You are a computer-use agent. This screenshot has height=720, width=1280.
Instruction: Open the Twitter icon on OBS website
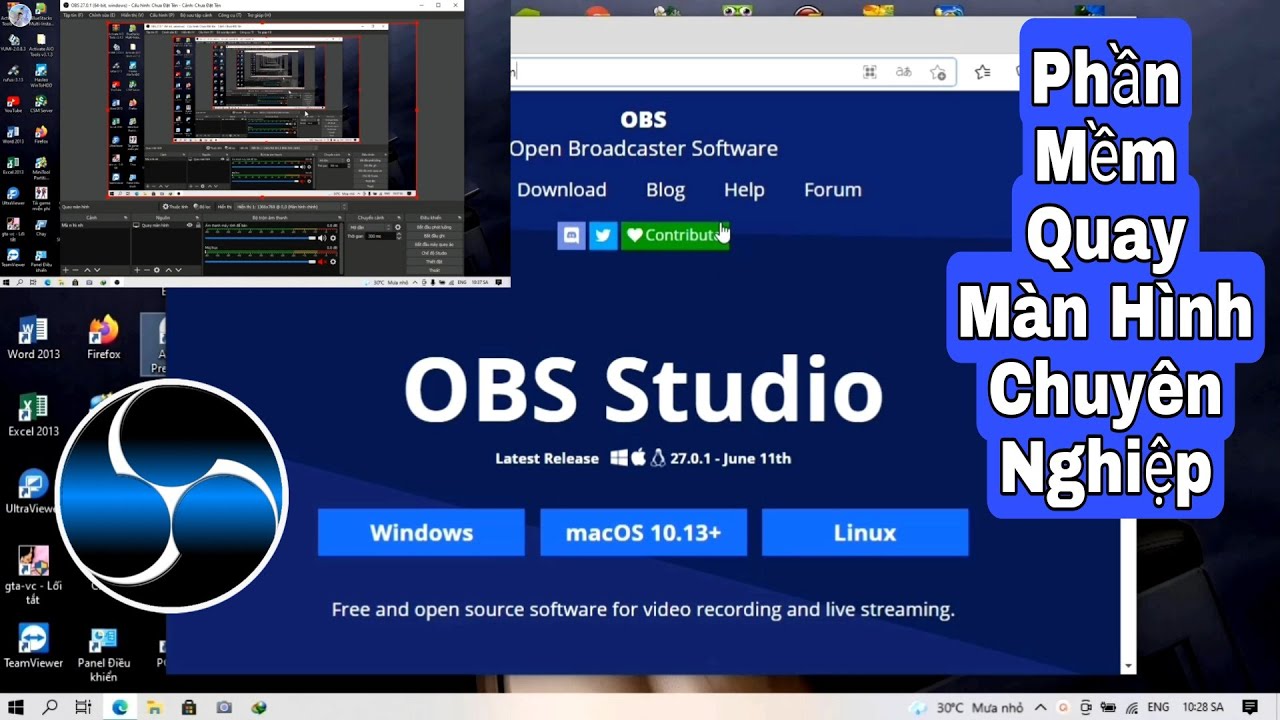[603, 236]
